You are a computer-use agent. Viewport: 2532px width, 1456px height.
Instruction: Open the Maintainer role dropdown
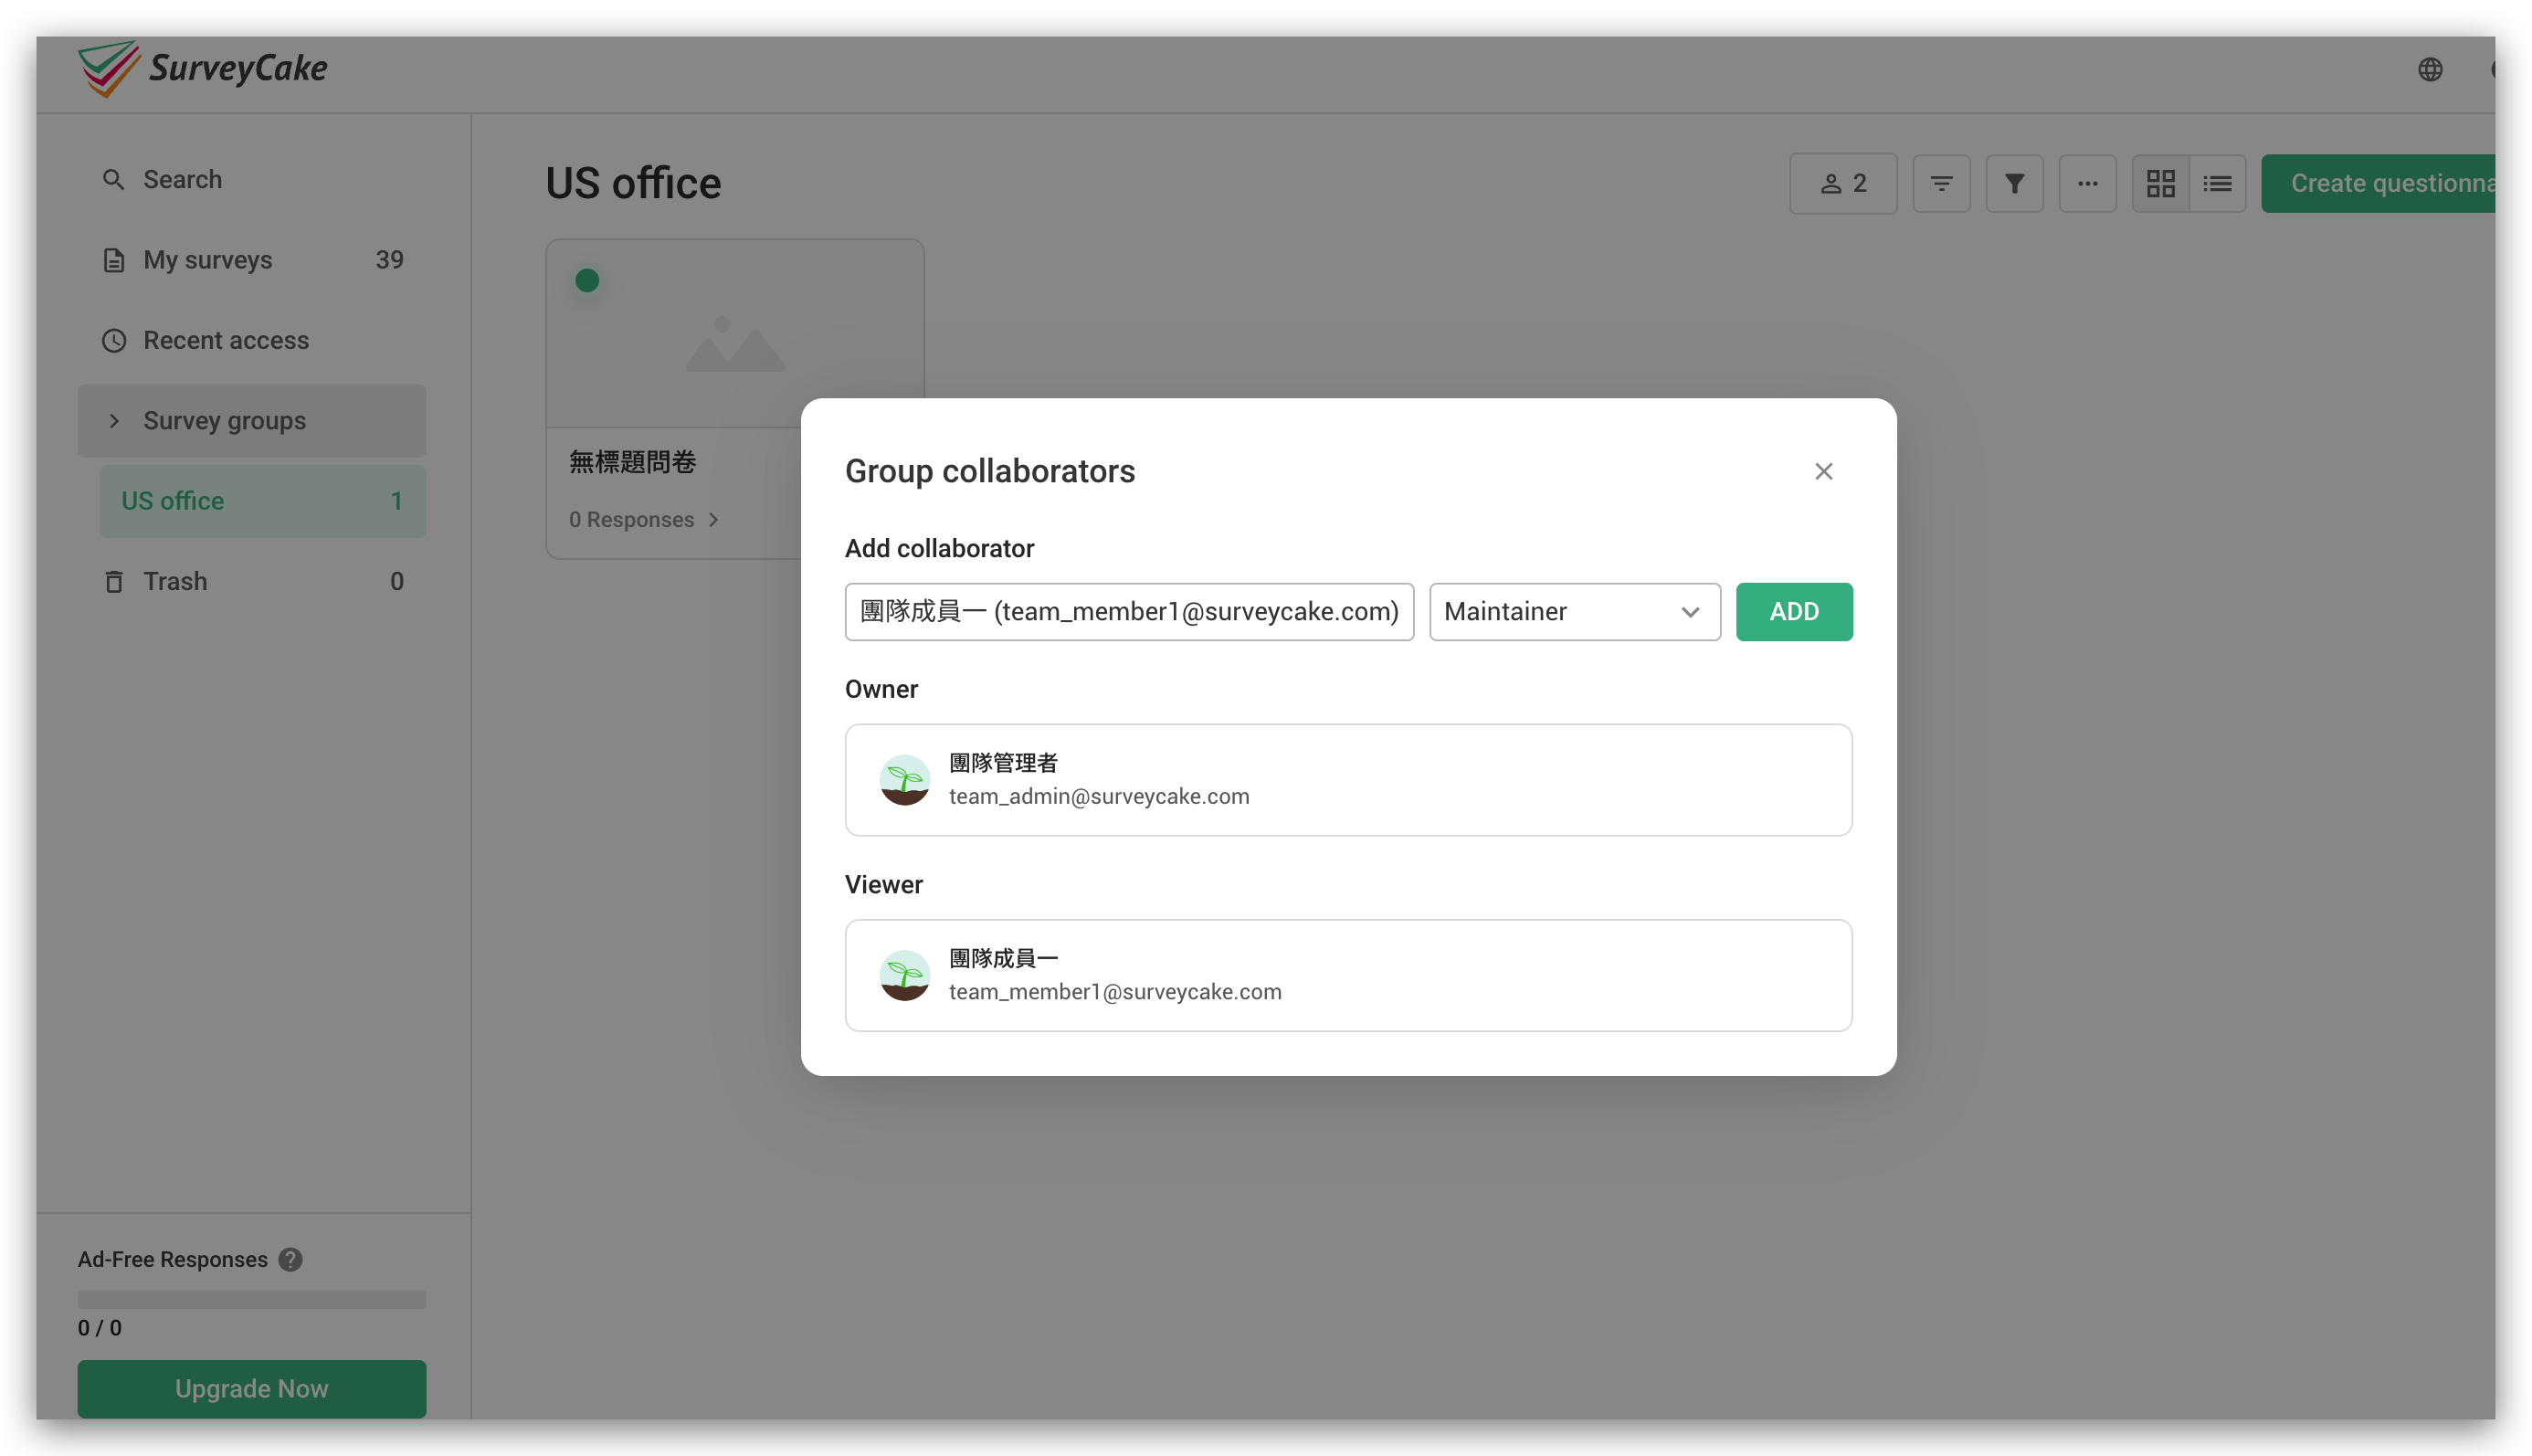tap(1574, 612)
